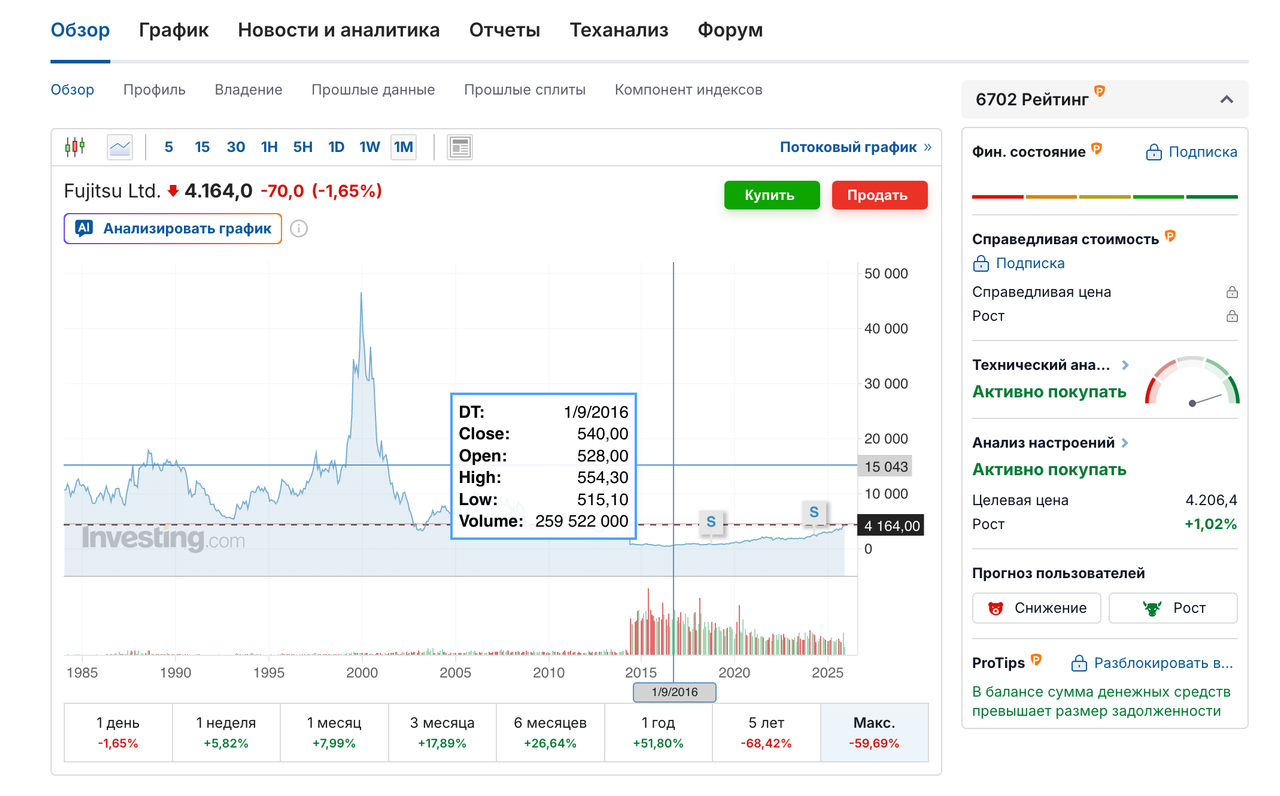Screen dimensions: 1280x796
Task: Select the 1D interval
Action: click(x=337, y=147)
